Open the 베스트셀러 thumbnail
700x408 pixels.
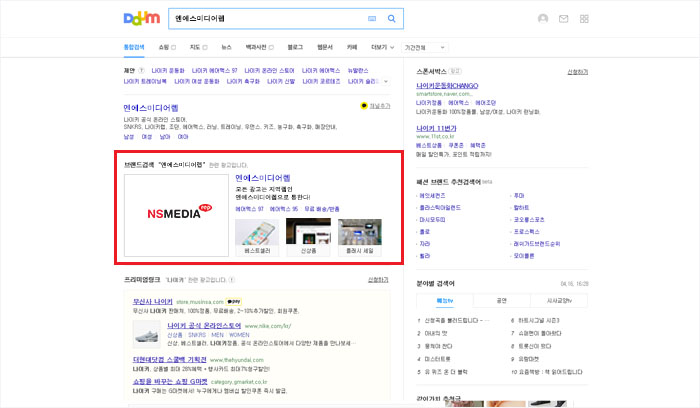pyautogui.click(x=257, y=237)
